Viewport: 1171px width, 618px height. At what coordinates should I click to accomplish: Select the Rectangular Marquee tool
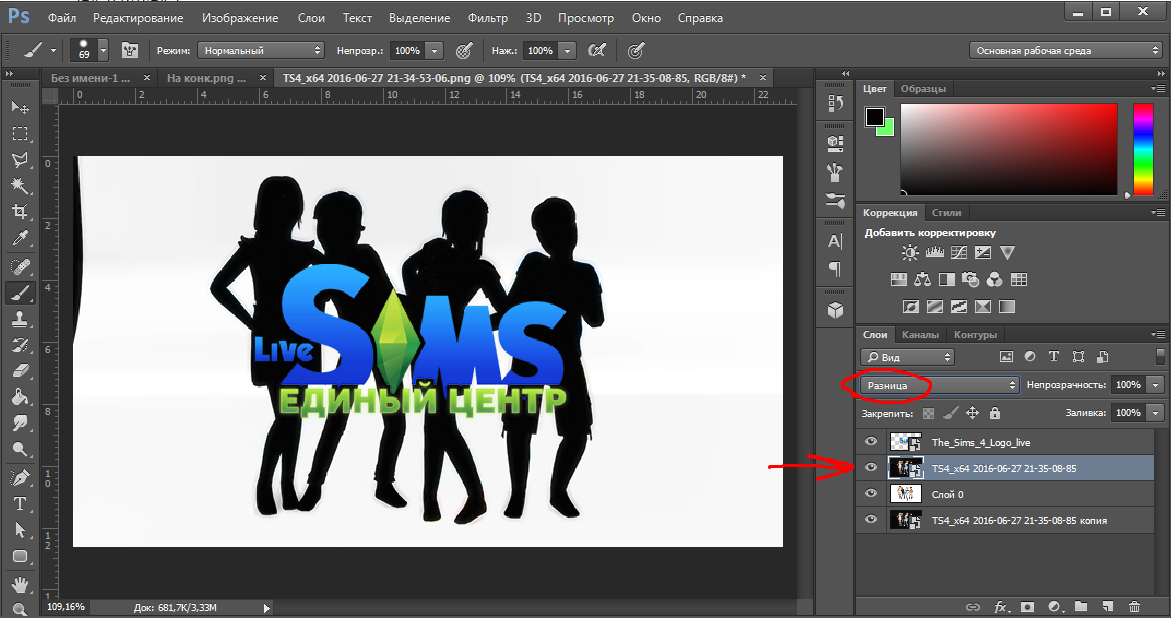(20, 134)
